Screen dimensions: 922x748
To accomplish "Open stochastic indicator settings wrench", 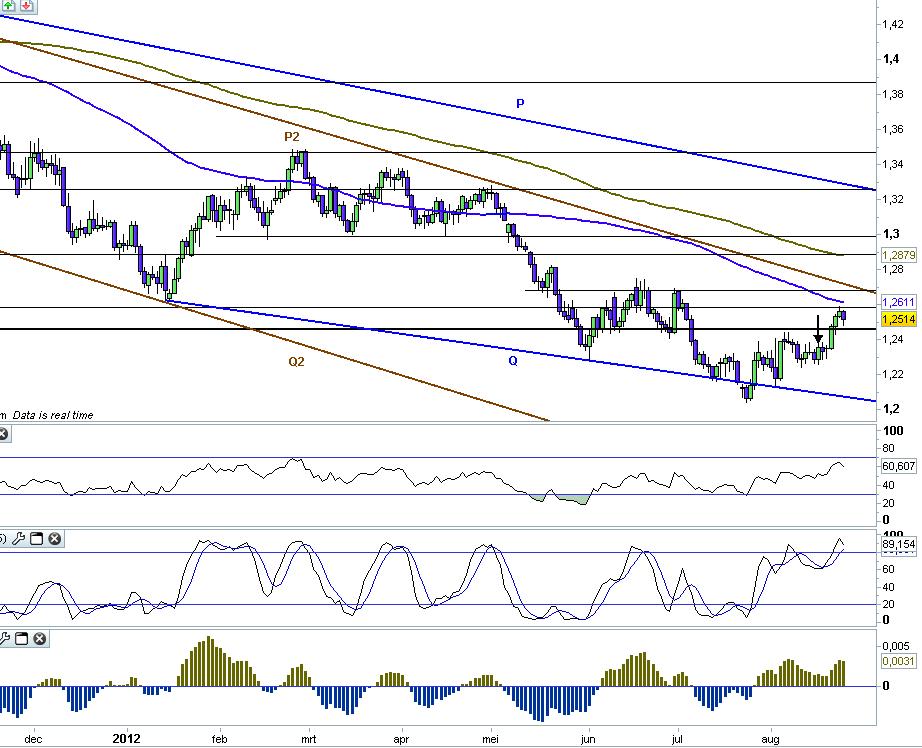I will 18,539.
